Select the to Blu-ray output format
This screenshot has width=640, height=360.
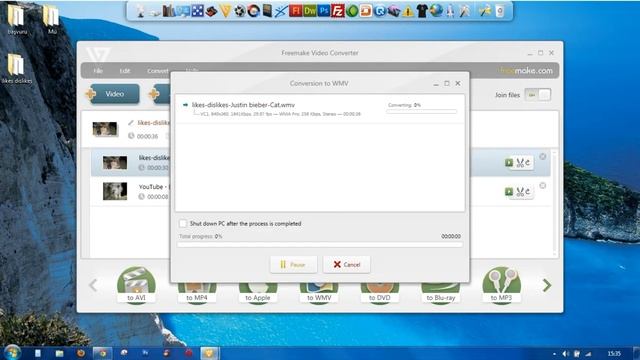tap(440, 292)
